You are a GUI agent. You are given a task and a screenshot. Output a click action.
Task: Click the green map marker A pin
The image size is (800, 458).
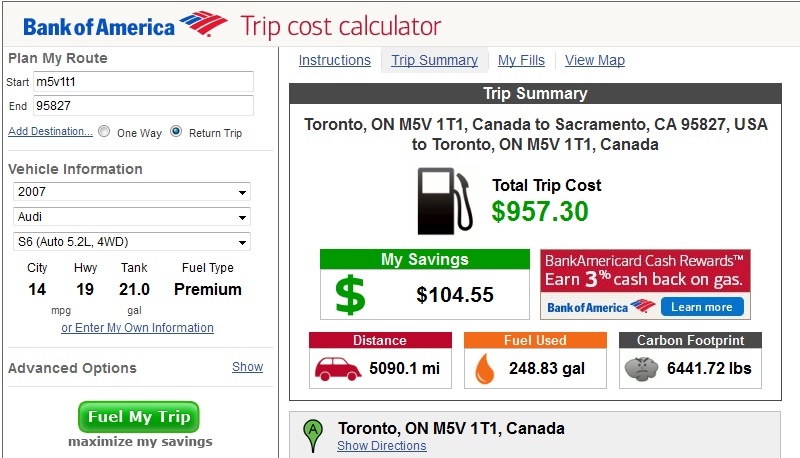coord(313,436)
